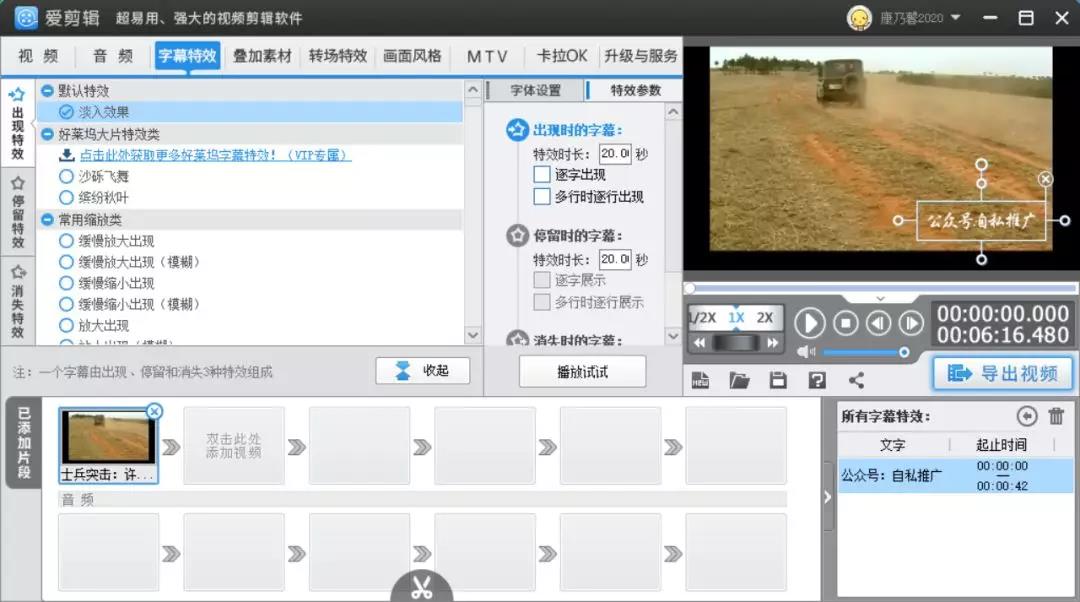This screenshot has width=1080, height=602.
Task: Click the scissors icon on the timeline
Action: coord(420,588)
